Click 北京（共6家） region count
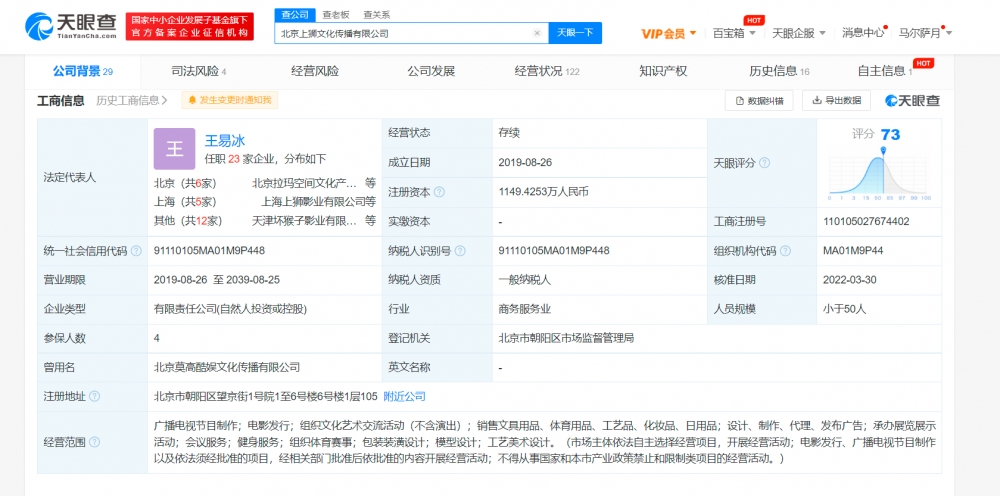 pyautogui.click(x=186, y=184)
